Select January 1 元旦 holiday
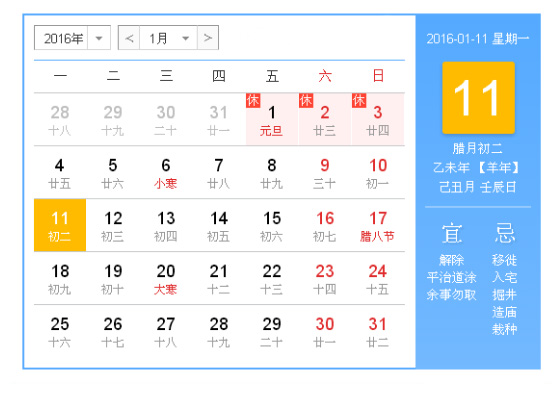The height and width of the screenshot is (420, 560). (272, 119)
